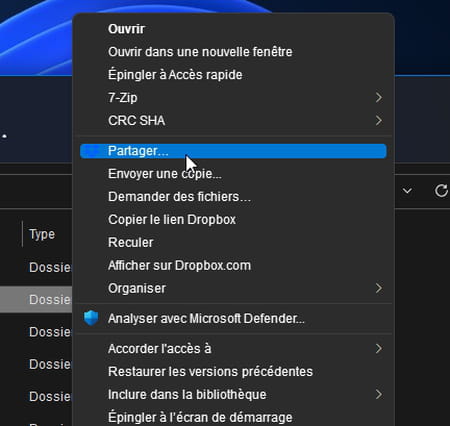
Task: Click the Type column header
Action: pyautogui.click(x=42, y=234)
